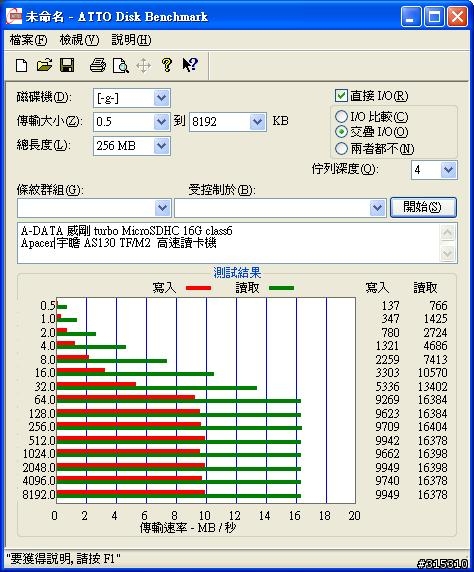The height and width of the screenshot is (572, 474).
Task: Expand the 佇列深度 queue depth dropdown
Action: click(448, 170)
